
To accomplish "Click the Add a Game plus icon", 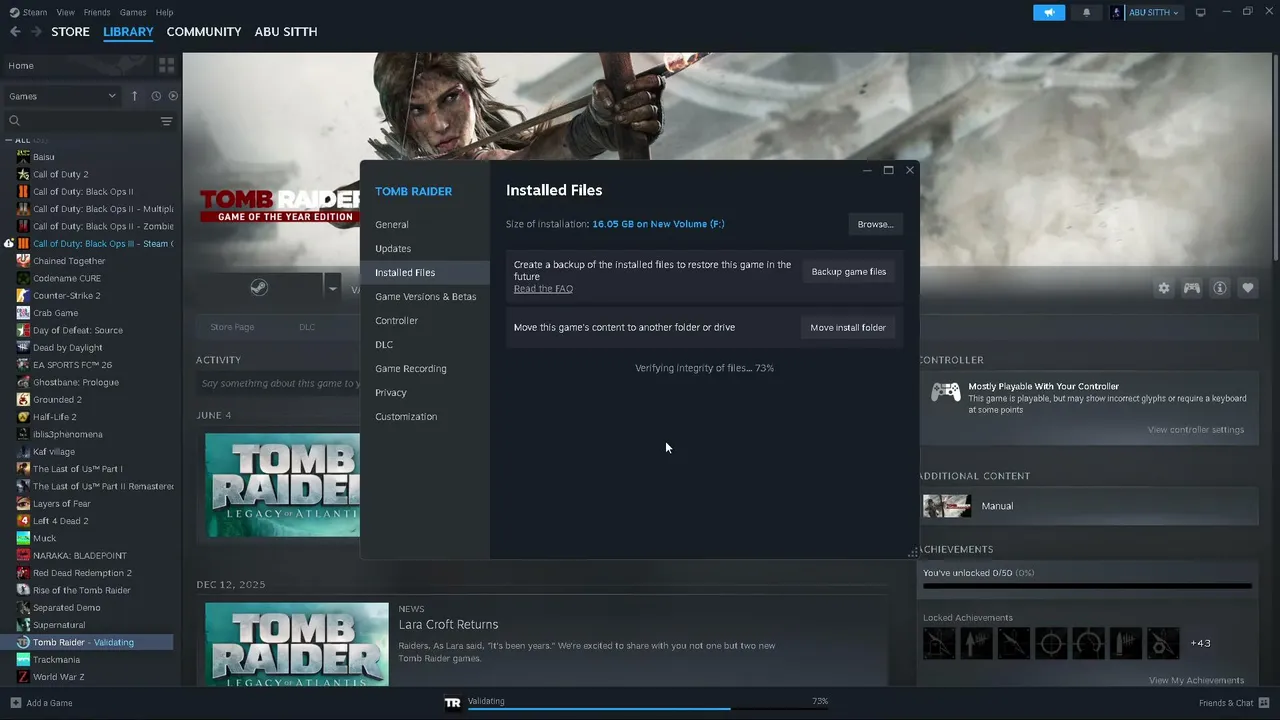I will (x=15, y=703).
